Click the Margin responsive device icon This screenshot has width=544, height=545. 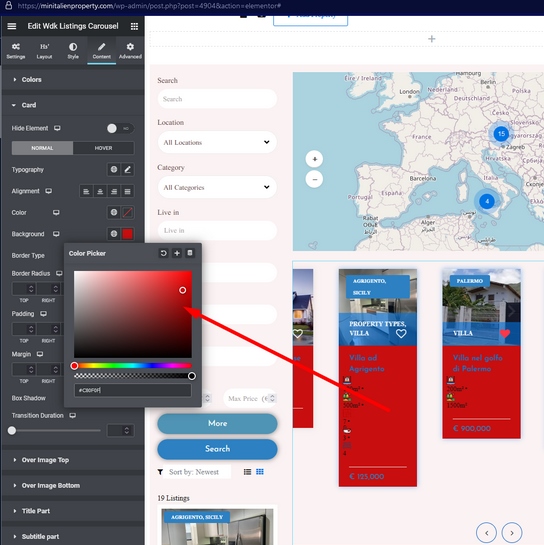pyautogui.click(x=40, y=354)
